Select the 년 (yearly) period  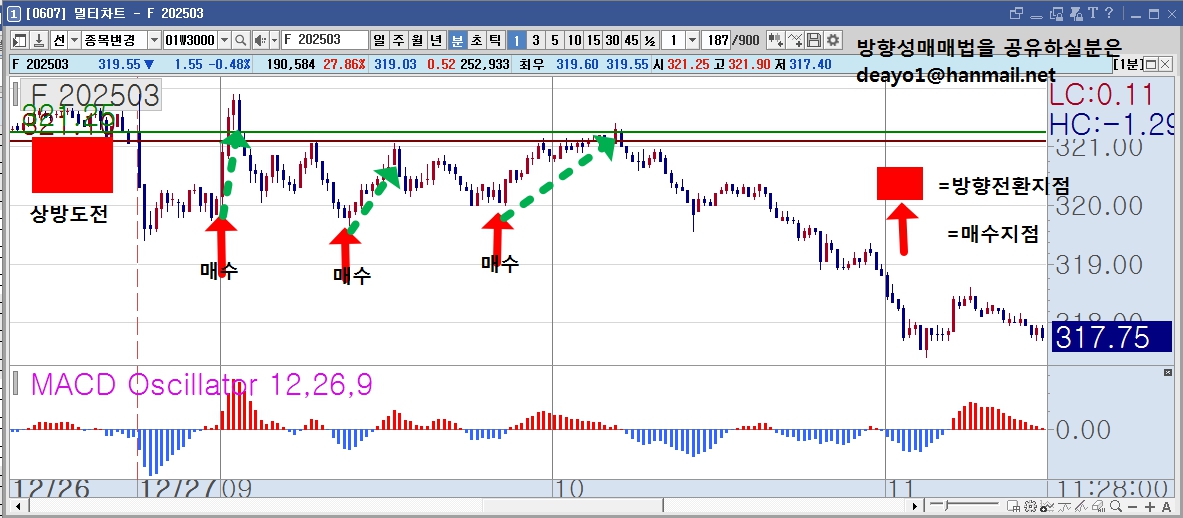[x=437, y=40]
